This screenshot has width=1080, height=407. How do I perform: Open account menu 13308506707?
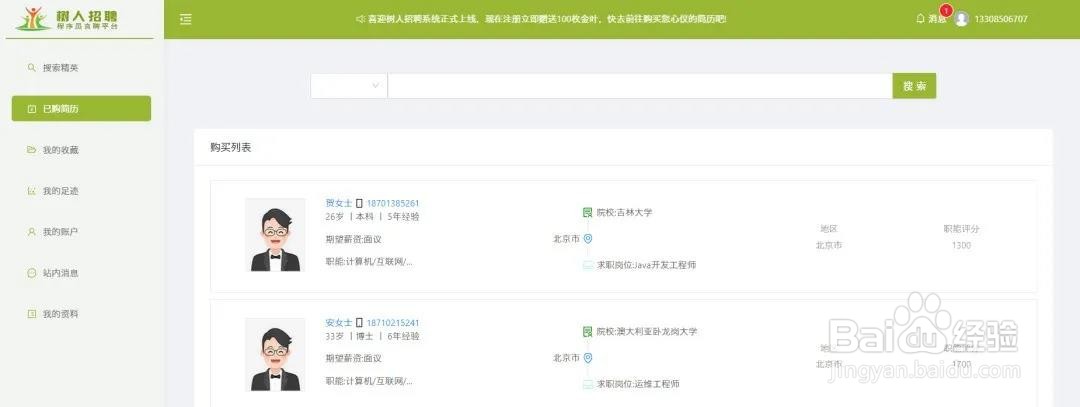tap(1001, 19)
